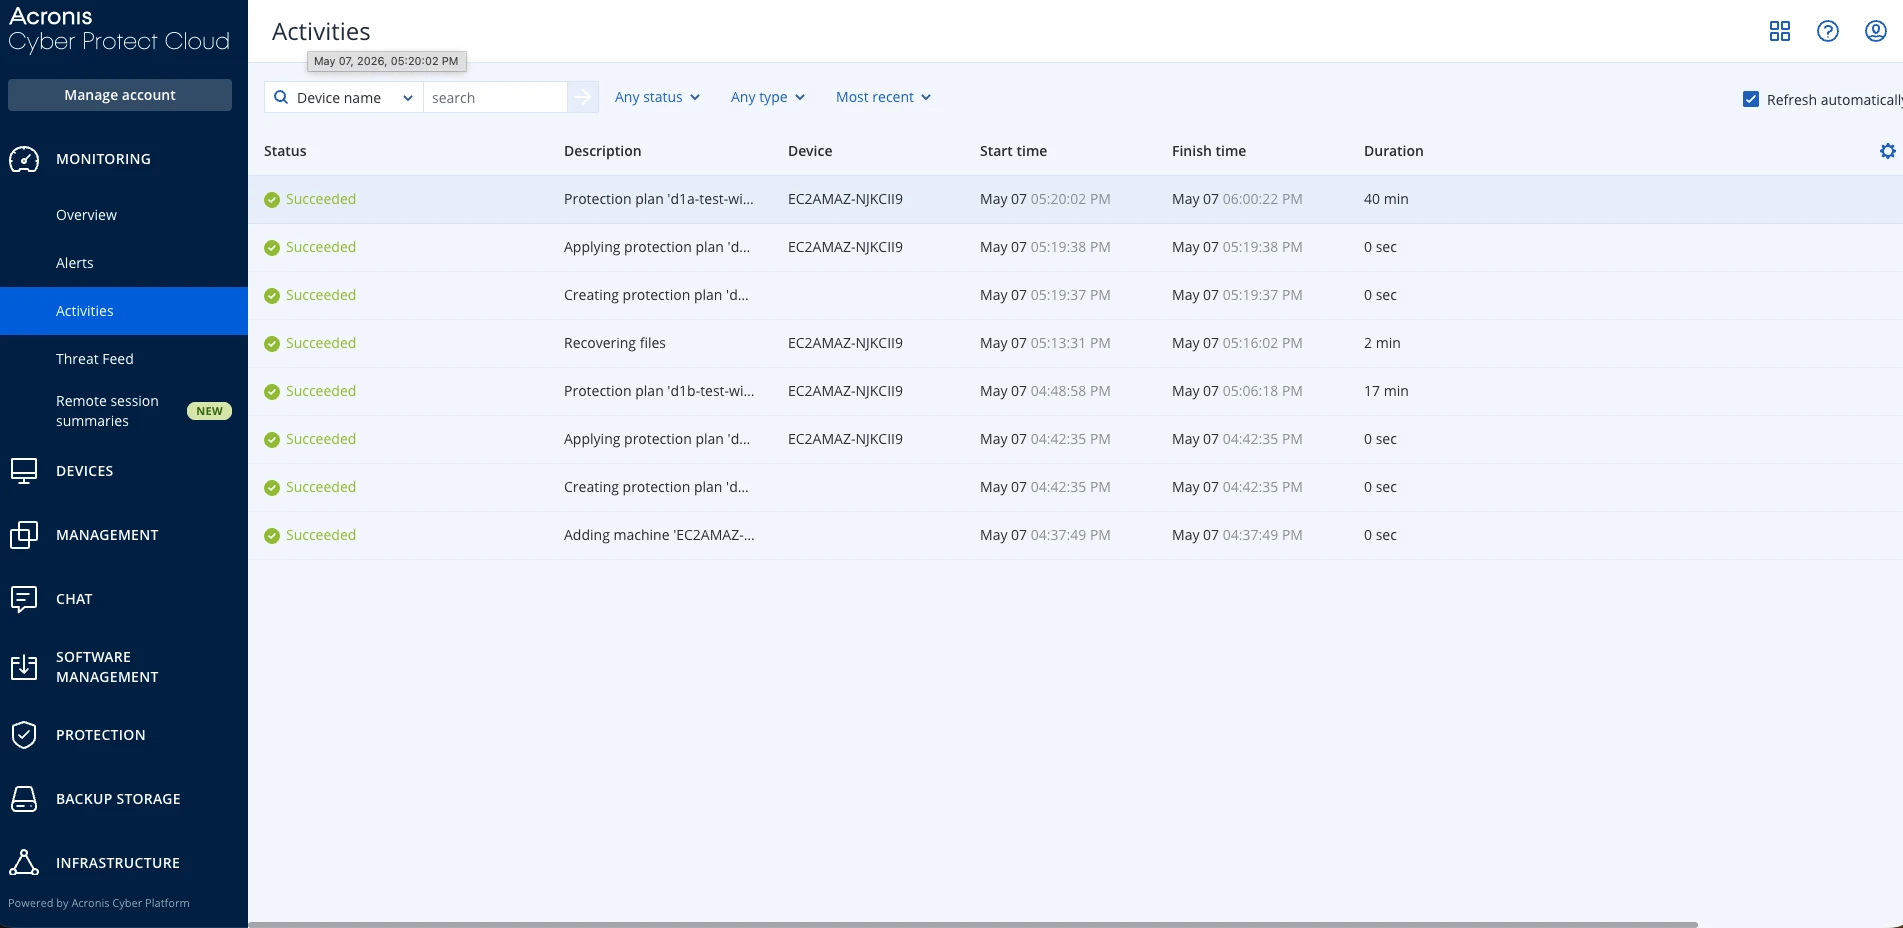Click the Description column header
The image size is (1903, 928).
602,151
